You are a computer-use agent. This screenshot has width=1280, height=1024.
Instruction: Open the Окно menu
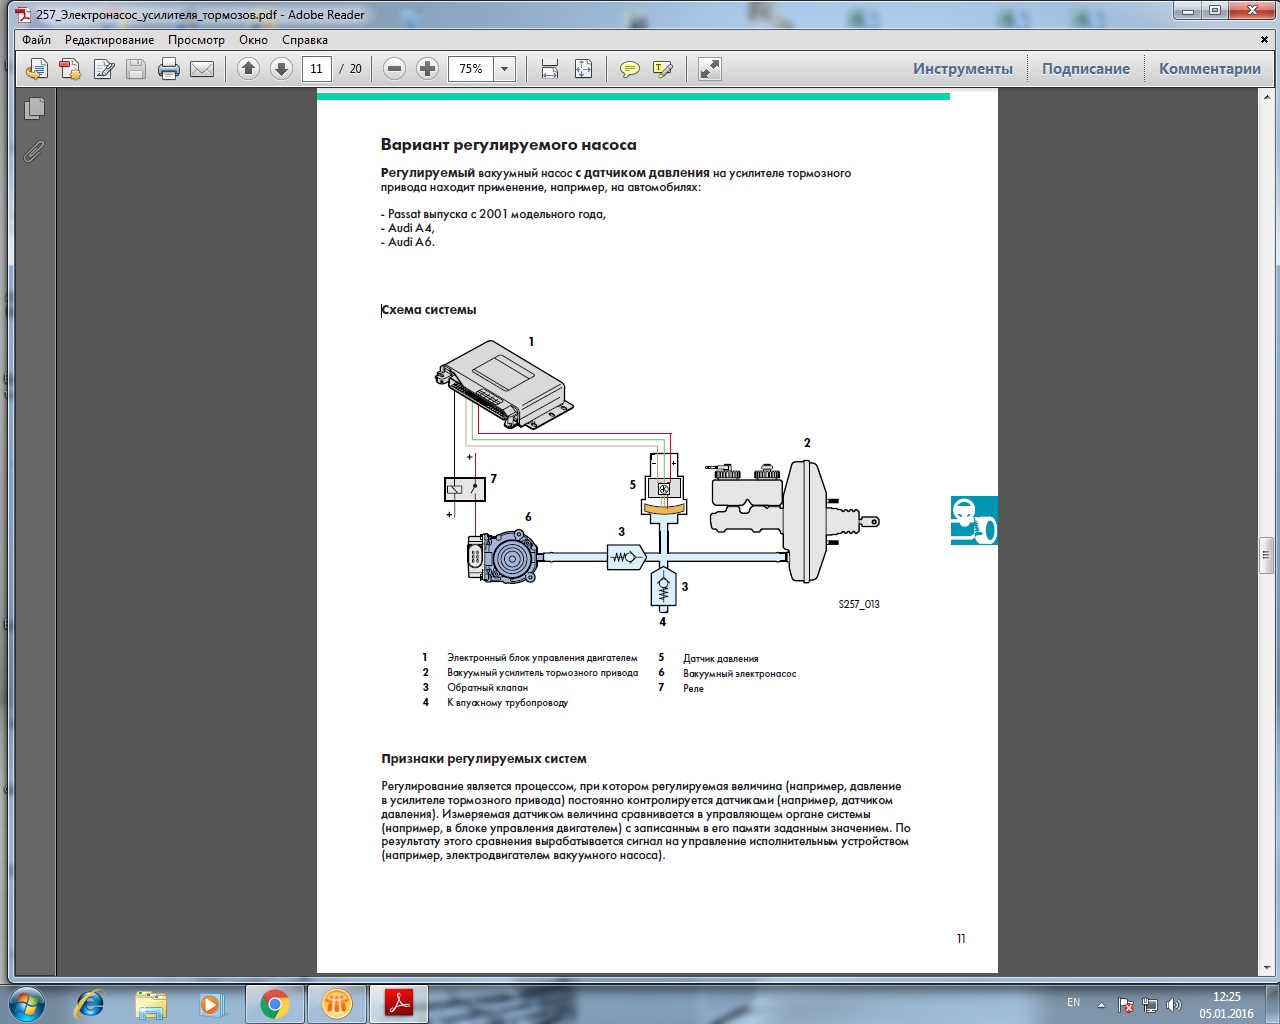[x=253, y=40]
